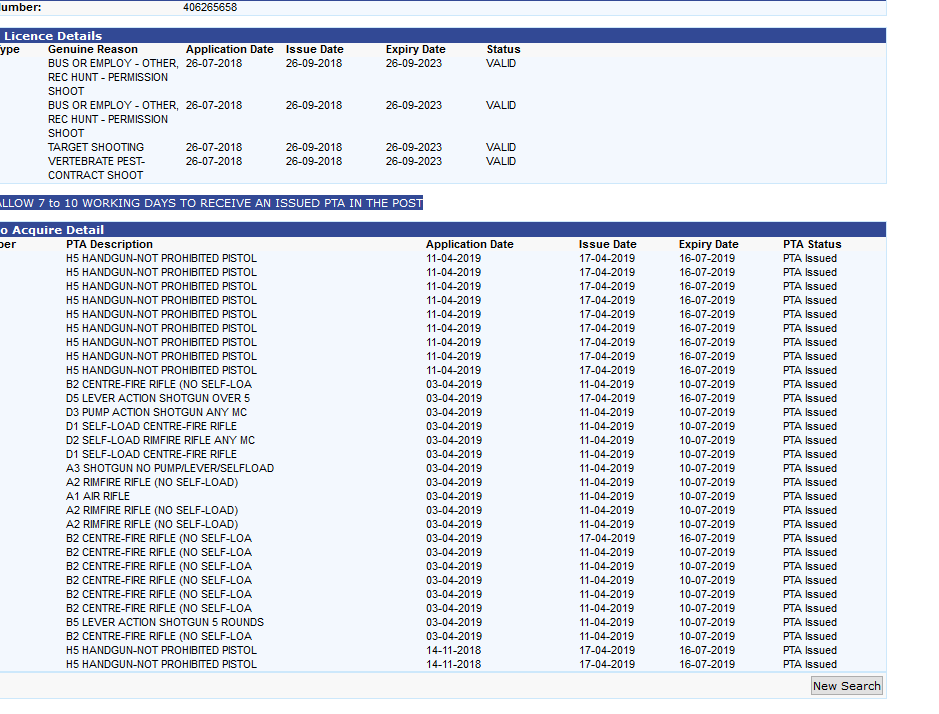Click the PTA Status column header

click(x=812, y=244)
